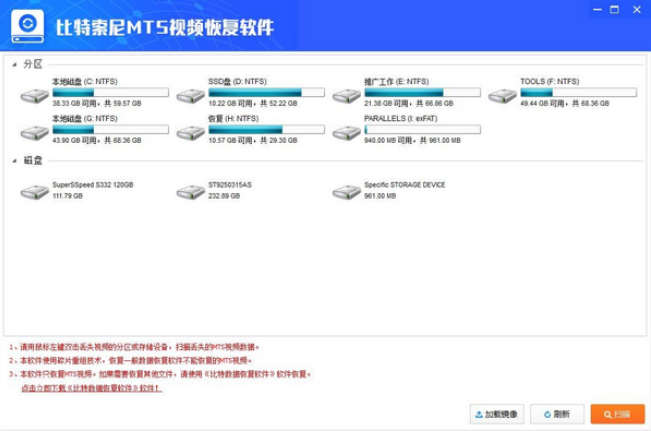Collapse the 磁盘 section
651x431 pixels.
(x=15, y=161)
